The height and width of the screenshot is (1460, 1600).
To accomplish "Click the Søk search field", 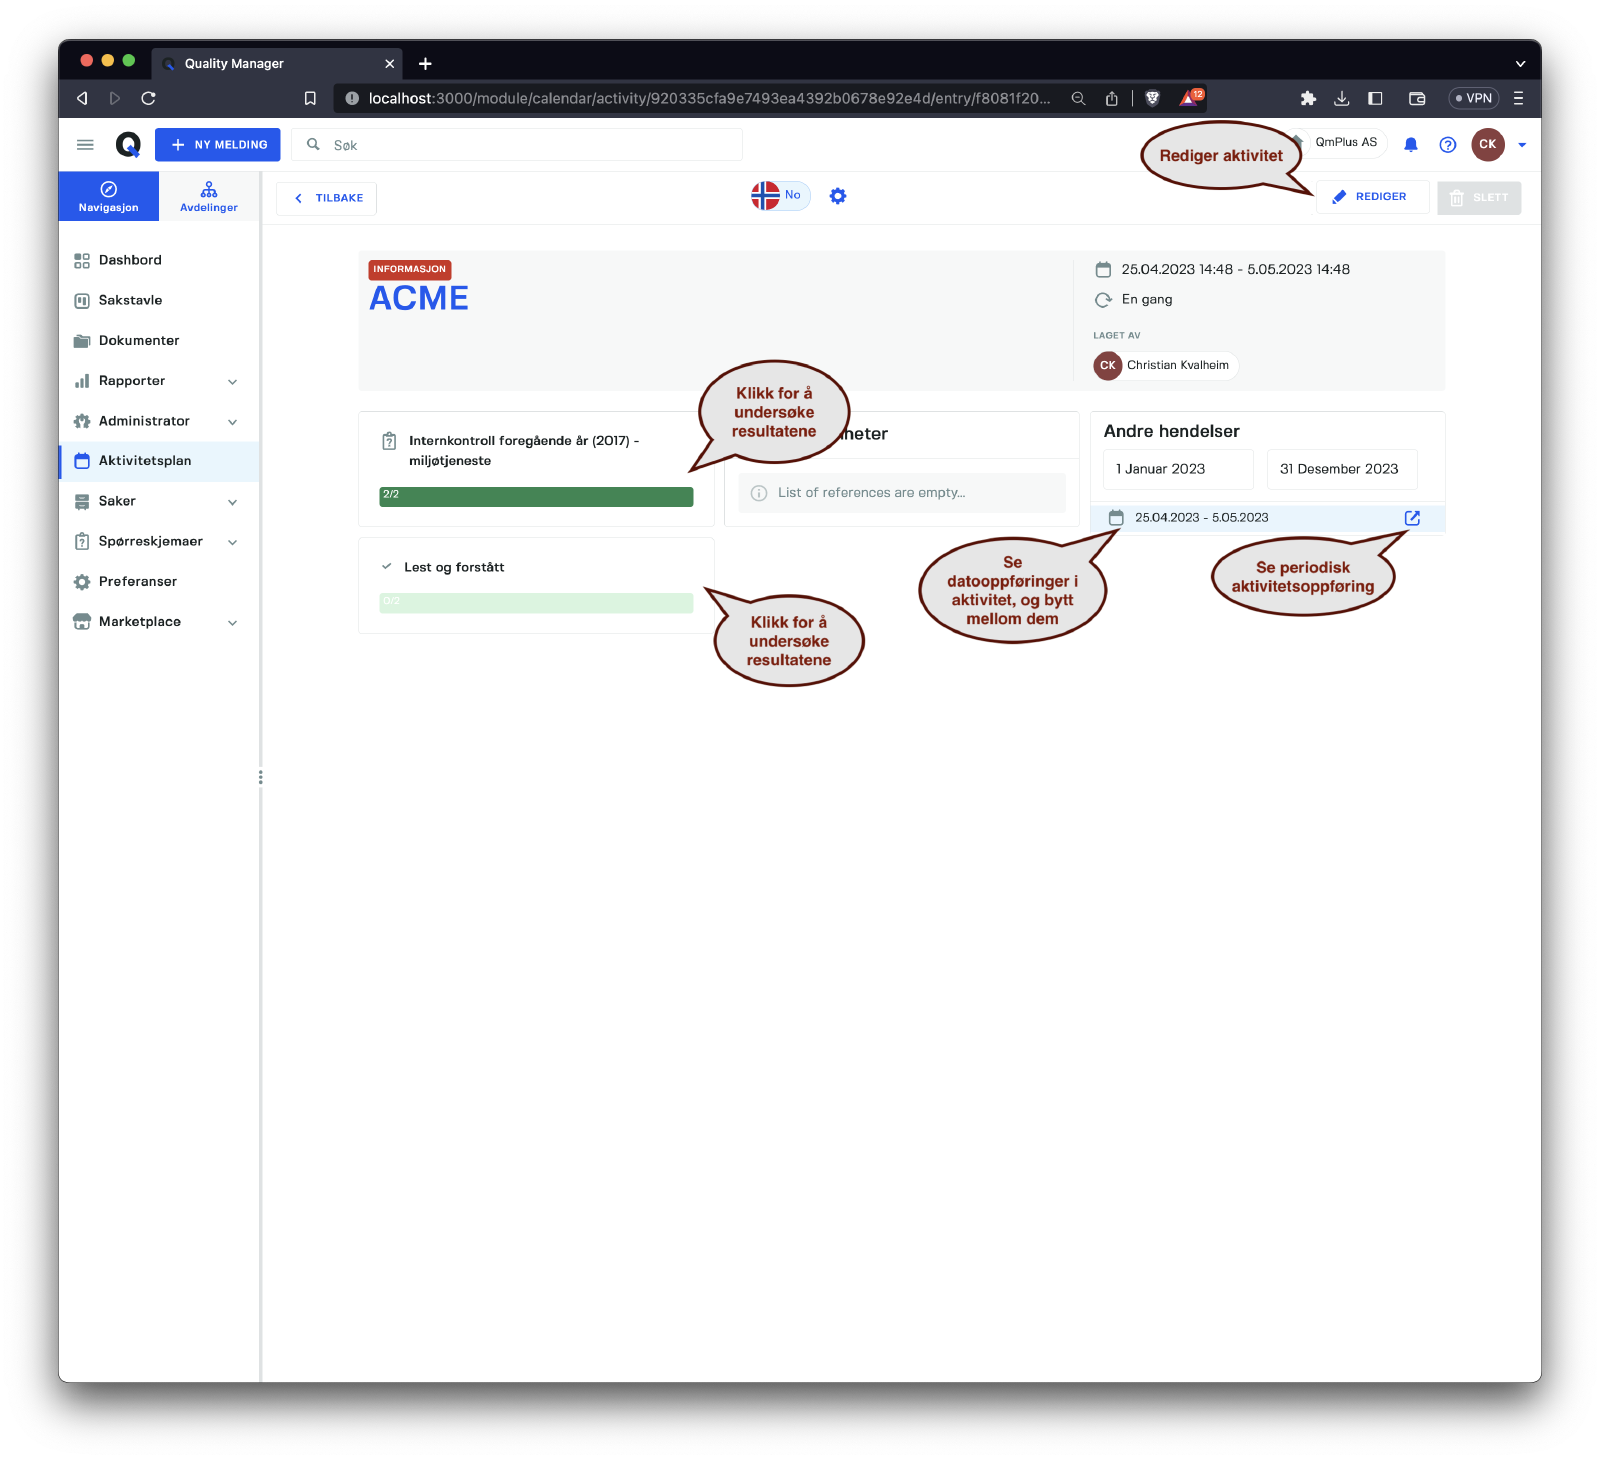I will coord(530,145).
